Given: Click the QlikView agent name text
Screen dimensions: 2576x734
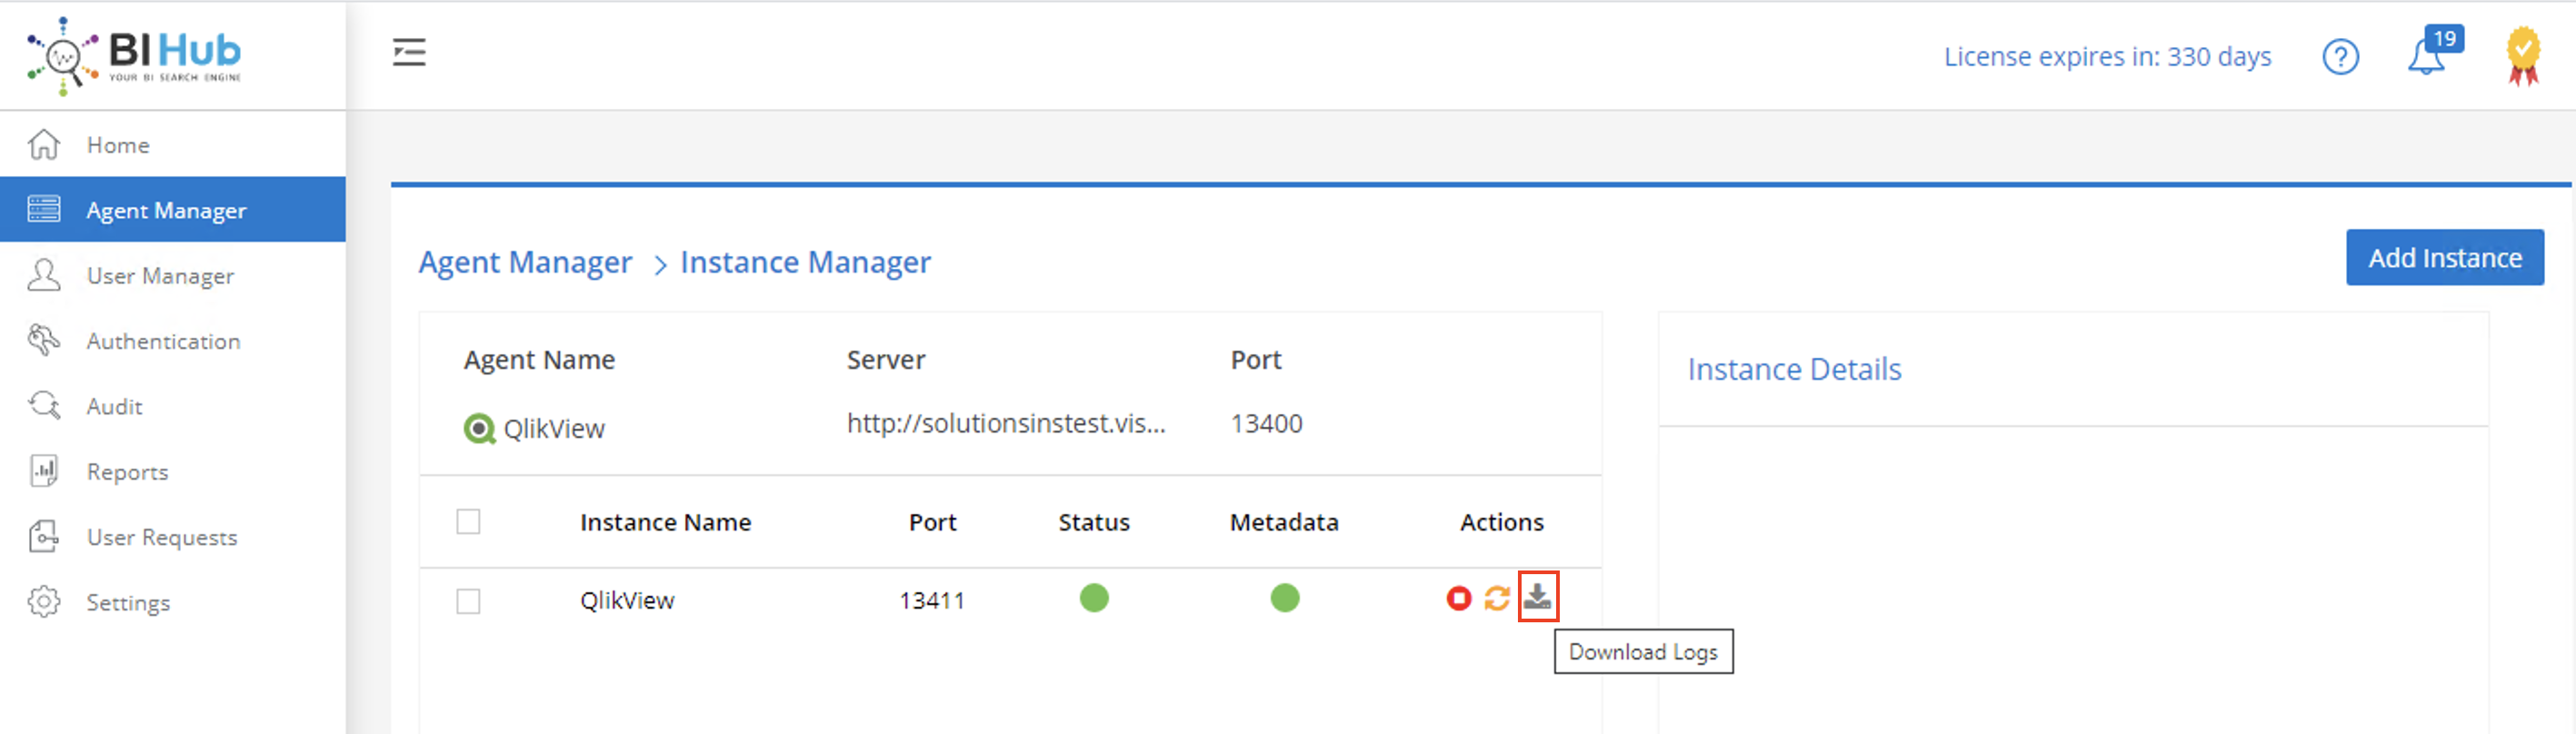Looking at the screenshot, I should [x=554, y=429].
